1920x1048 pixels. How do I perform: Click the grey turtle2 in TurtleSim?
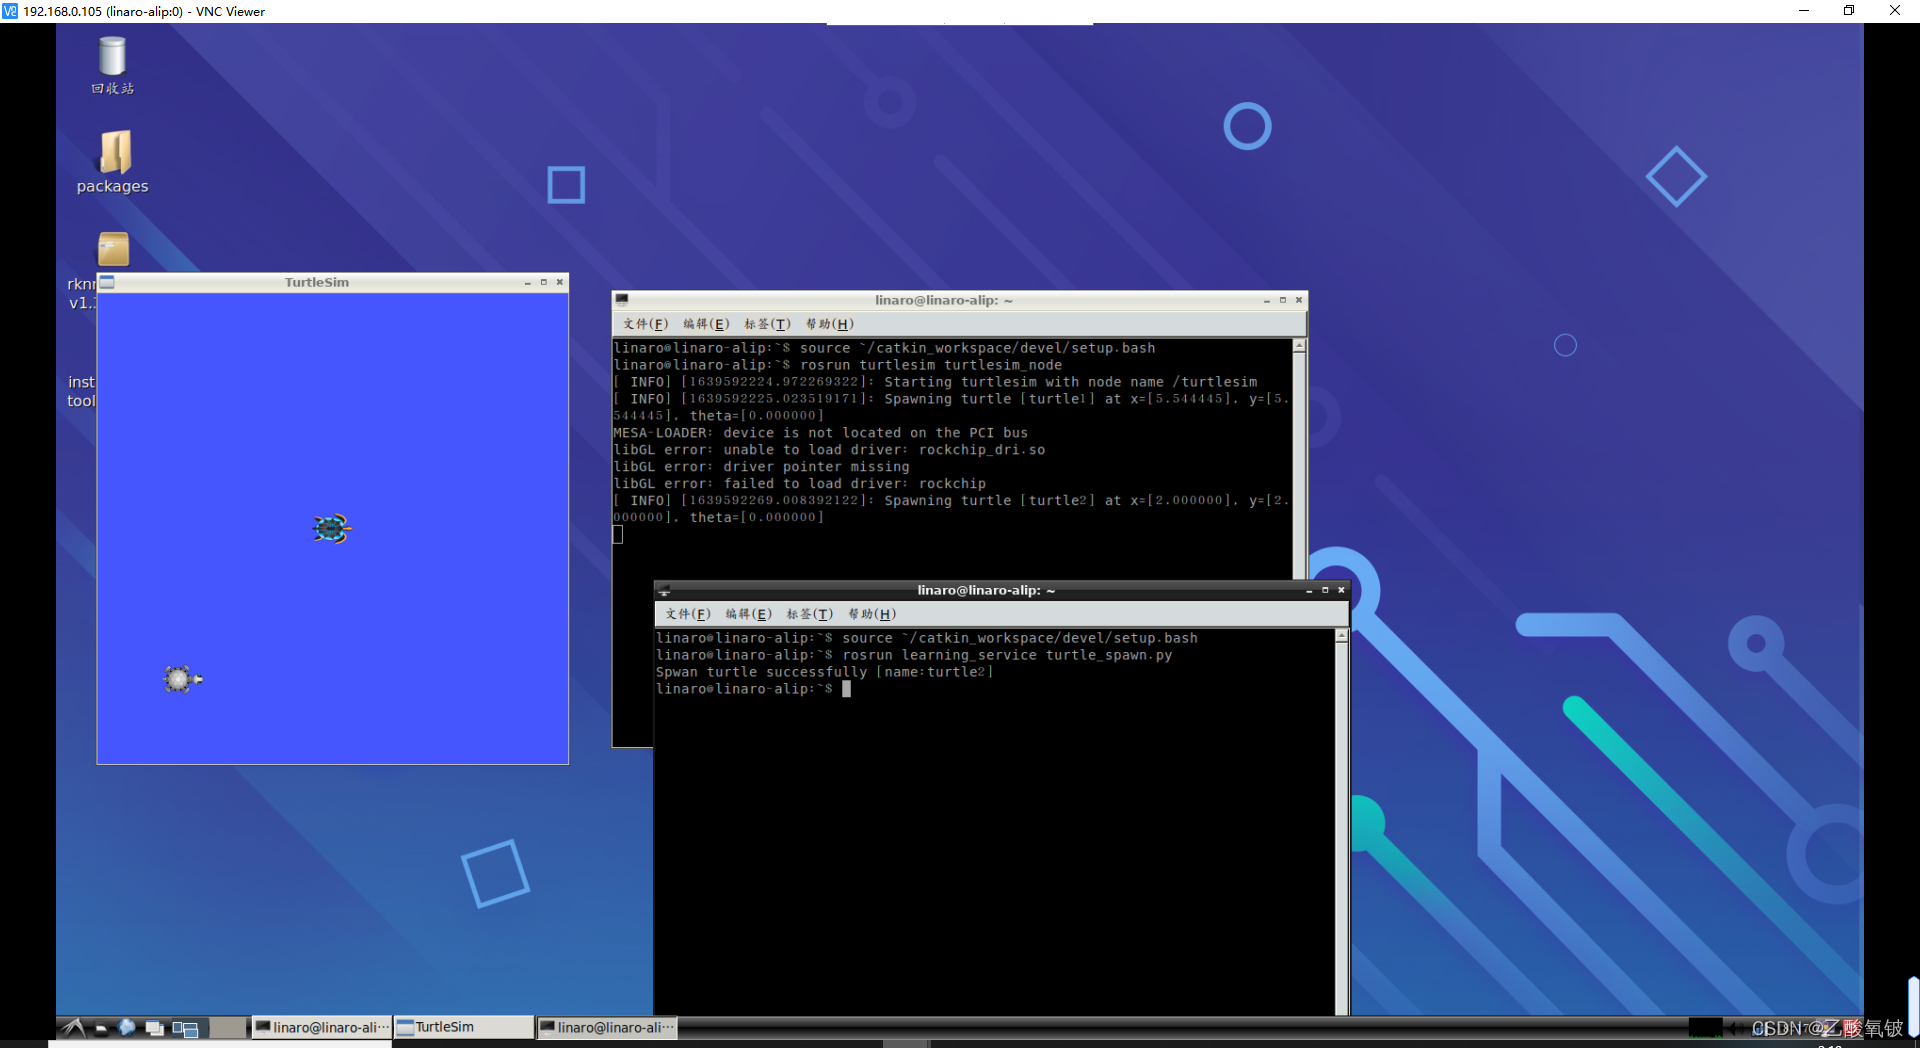pyautogui.click(x=182, y=679)
